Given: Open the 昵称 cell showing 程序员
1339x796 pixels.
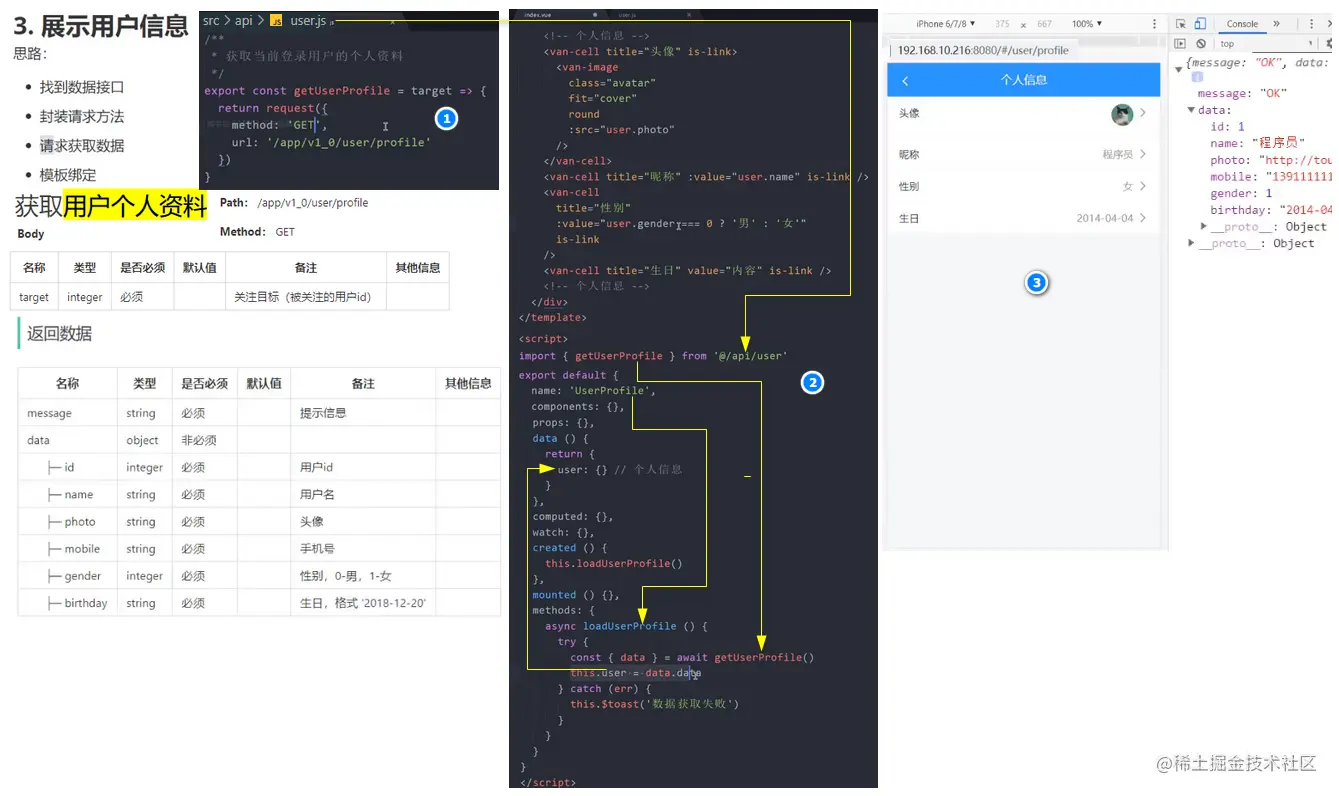Looking at the screenshot, I should 1024,154.
